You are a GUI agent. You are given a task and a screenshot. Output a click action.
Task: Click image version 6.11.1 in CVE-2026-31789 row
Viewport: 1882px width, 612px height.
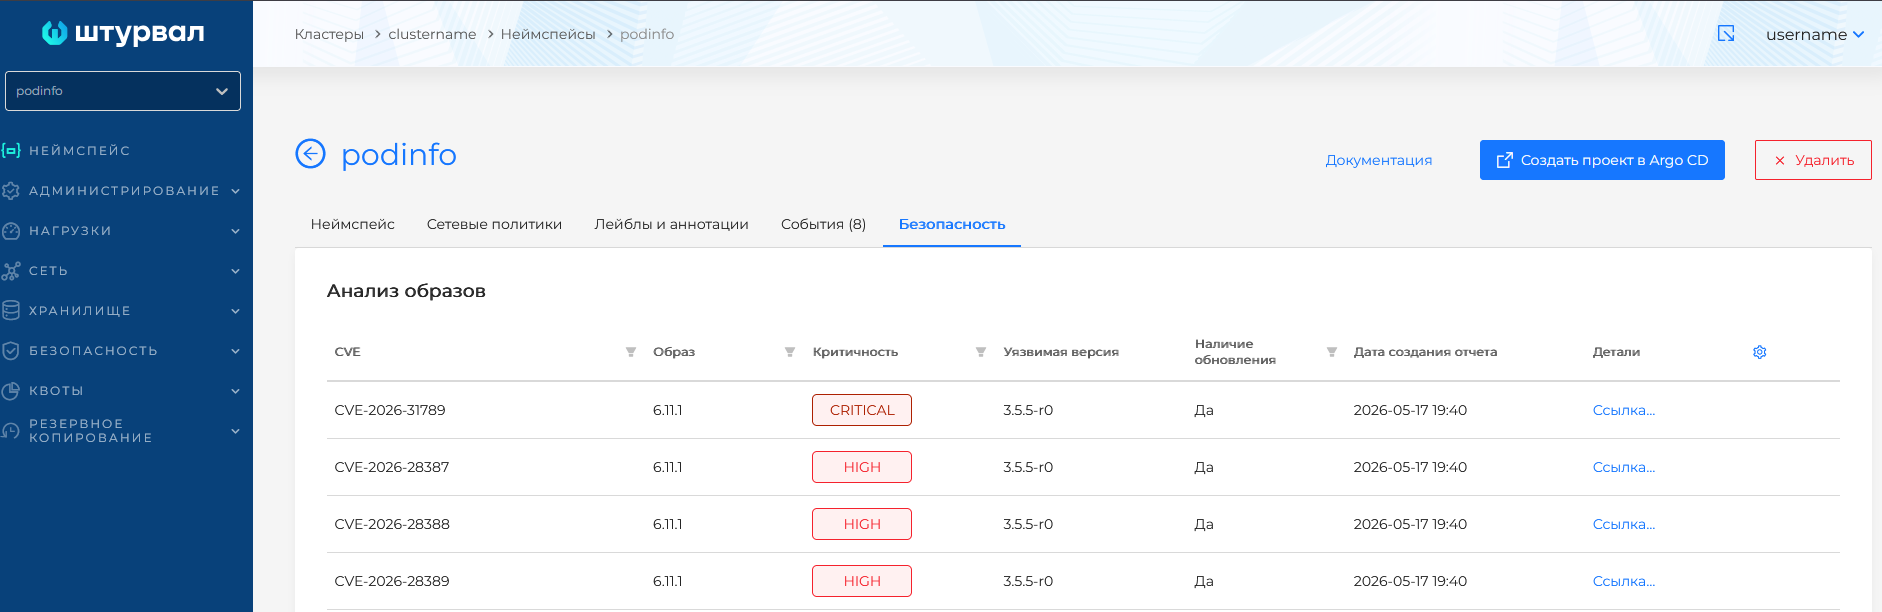click(668, 410)
